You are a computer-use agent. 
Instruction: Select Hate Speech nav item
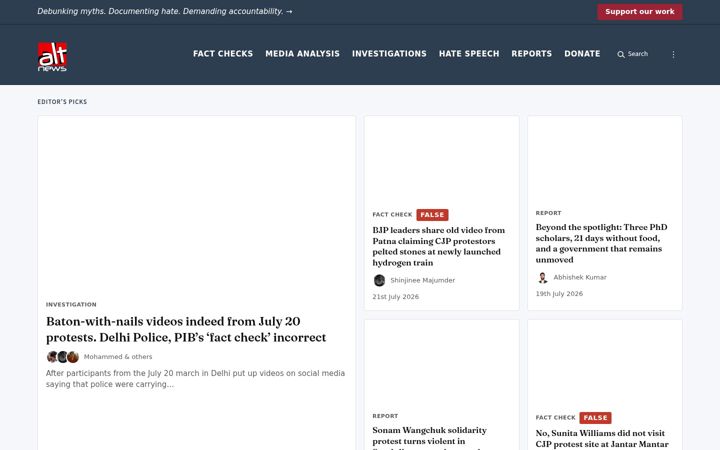click(x=469, y=54)
